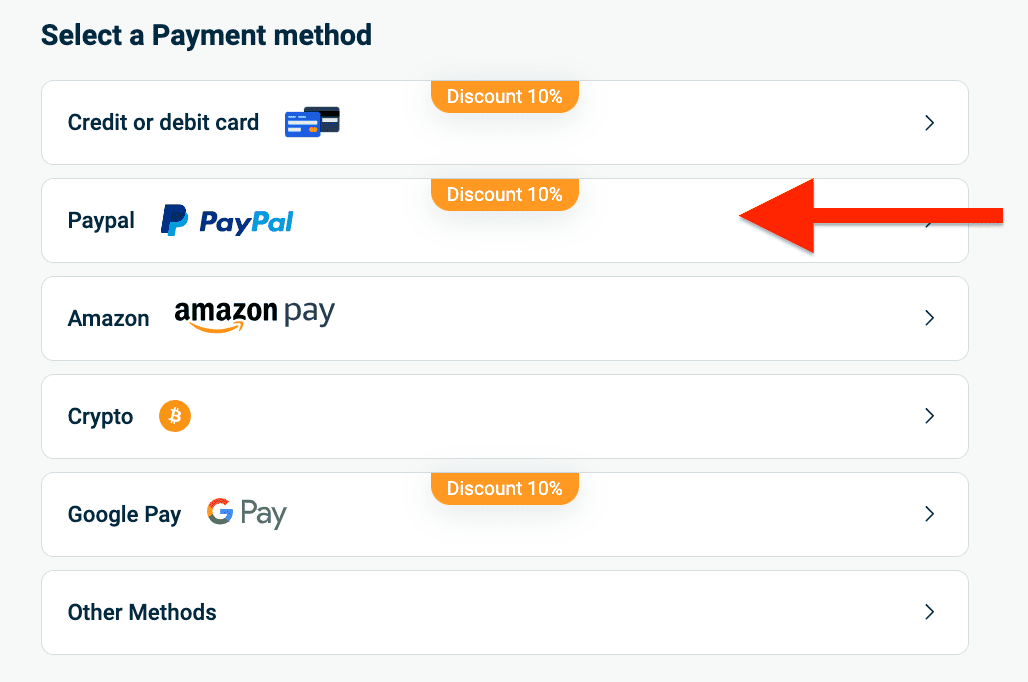Expand the Amazon option chevron
This screenshot has height=682, width=1028.
(929, 318)
